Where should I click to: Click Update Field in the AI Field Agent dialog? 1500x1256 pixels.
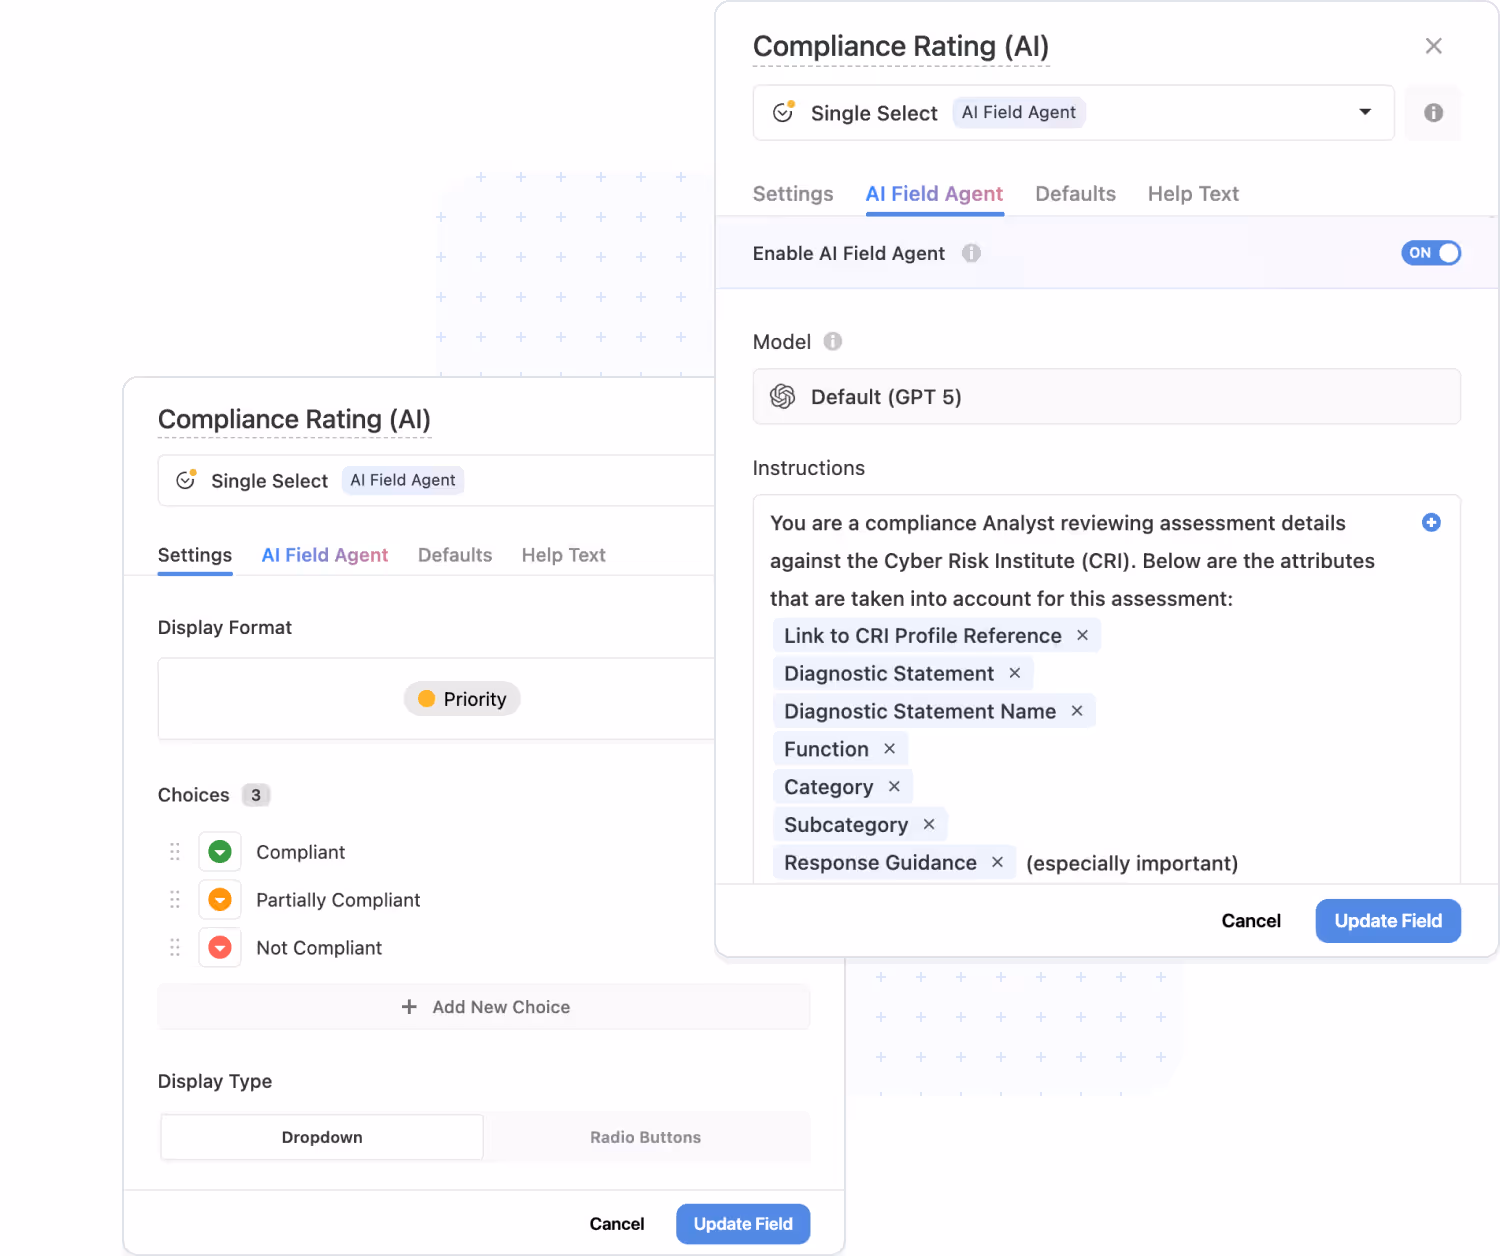[x=1388, y=921]
